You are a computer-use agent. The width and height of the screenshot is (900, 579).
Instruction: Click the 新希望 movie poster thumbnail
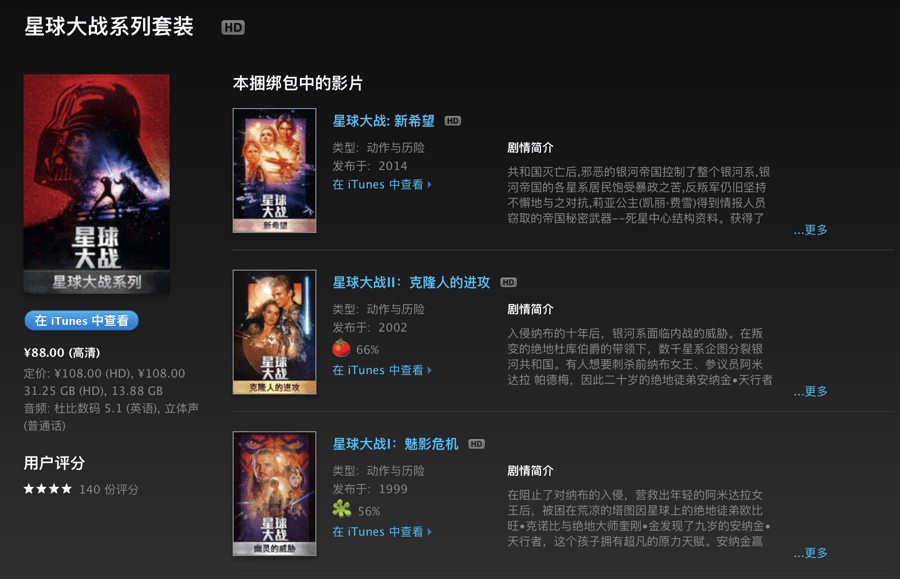[x=274, y=170]
